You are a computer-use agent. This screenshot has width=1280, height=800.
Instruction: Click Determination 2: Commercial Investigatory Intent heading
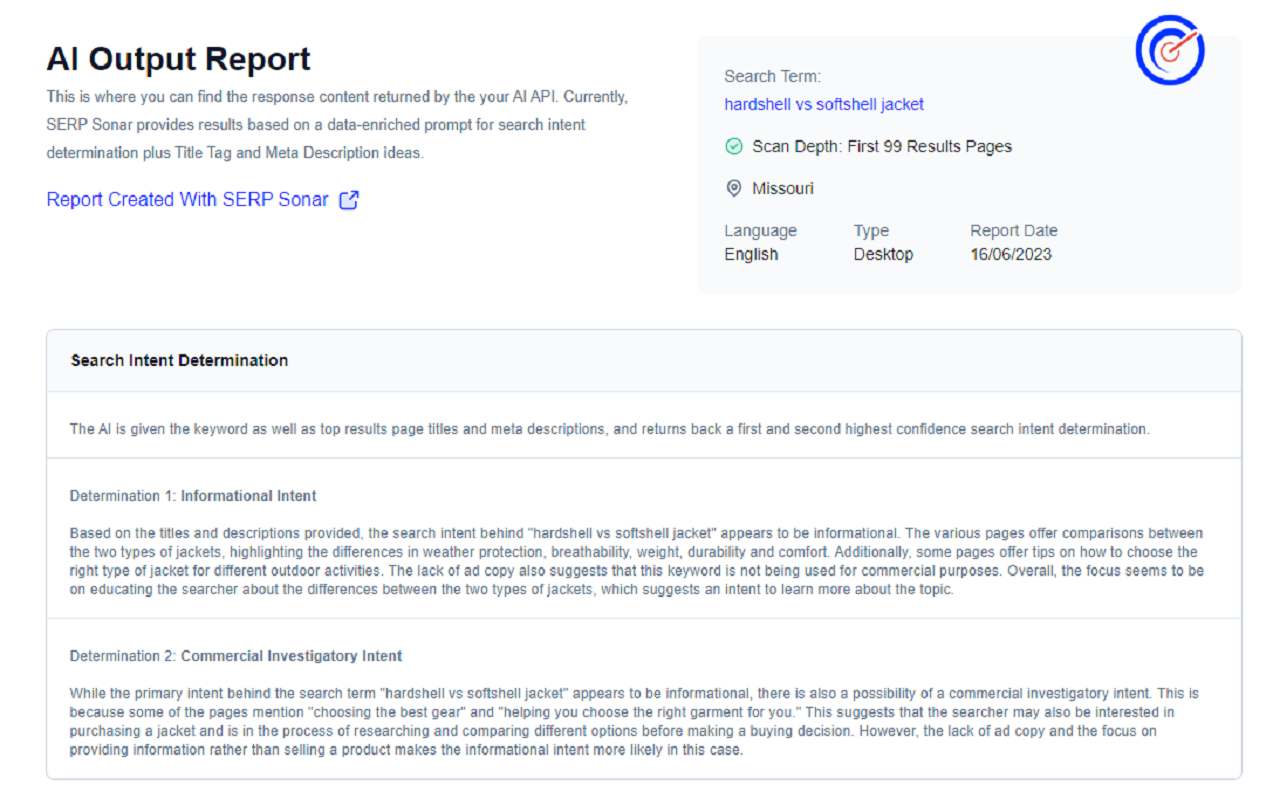click(x=236, y=657)
